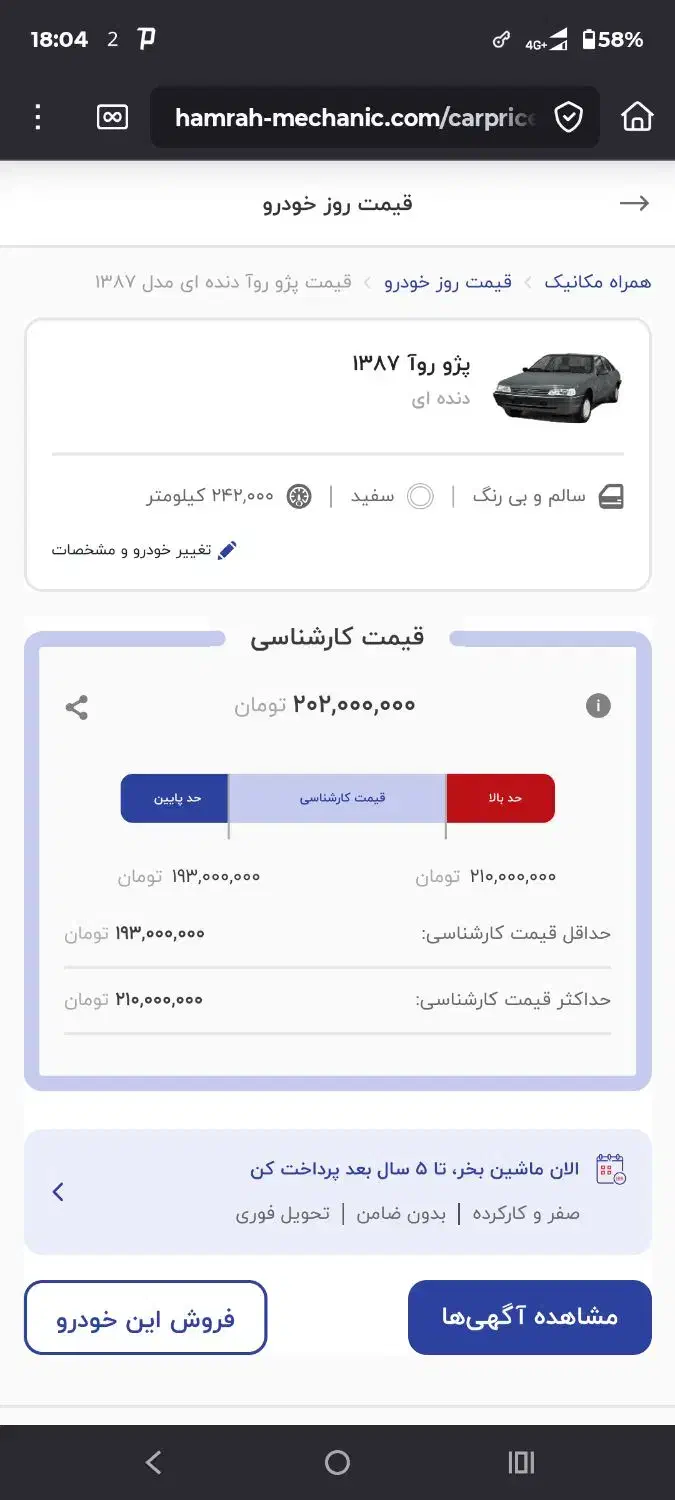Open the browser three-dot menu
The width and height of the screenshot is (675, 1500).
coord(38,118)
